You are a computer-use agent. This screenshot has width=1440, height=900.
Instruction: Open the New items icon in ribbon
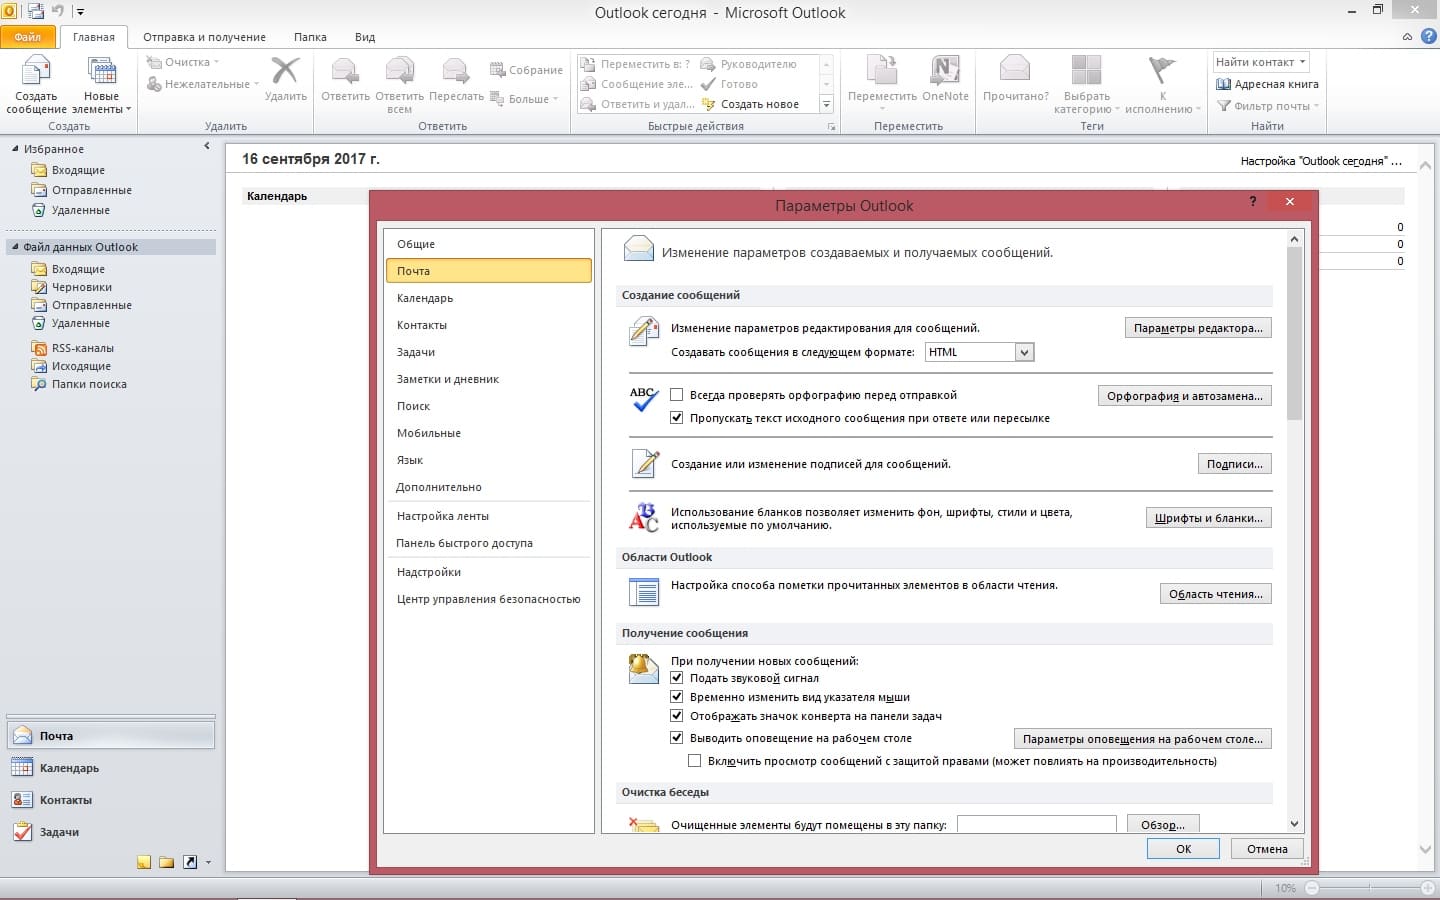coord(101,72)
